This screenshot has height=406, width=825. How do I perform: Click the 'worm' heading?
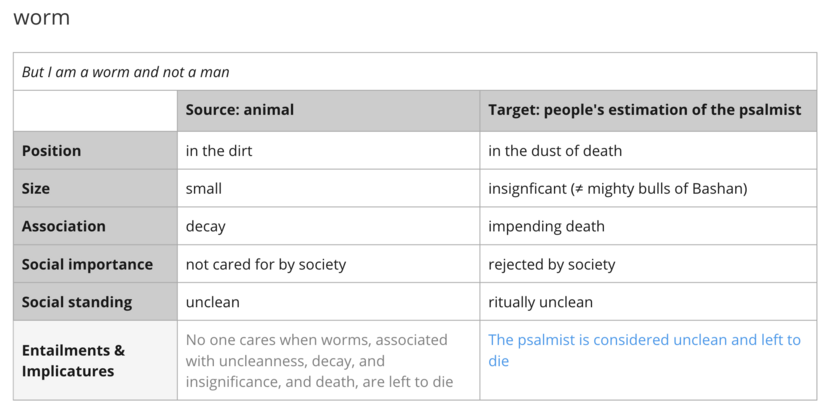[x=41, y=18]
